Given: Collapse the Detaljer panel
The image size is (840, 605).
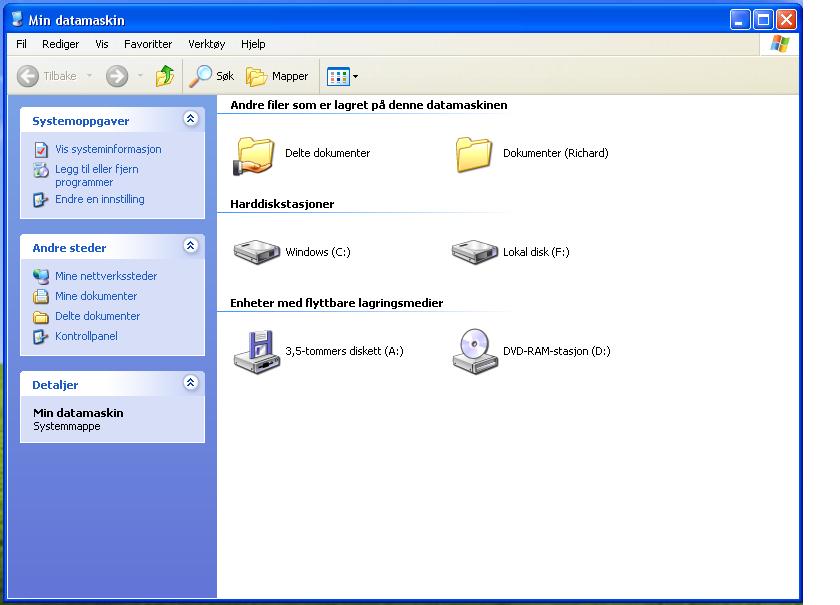Looking at the screenshot, I should coord(191,383).
